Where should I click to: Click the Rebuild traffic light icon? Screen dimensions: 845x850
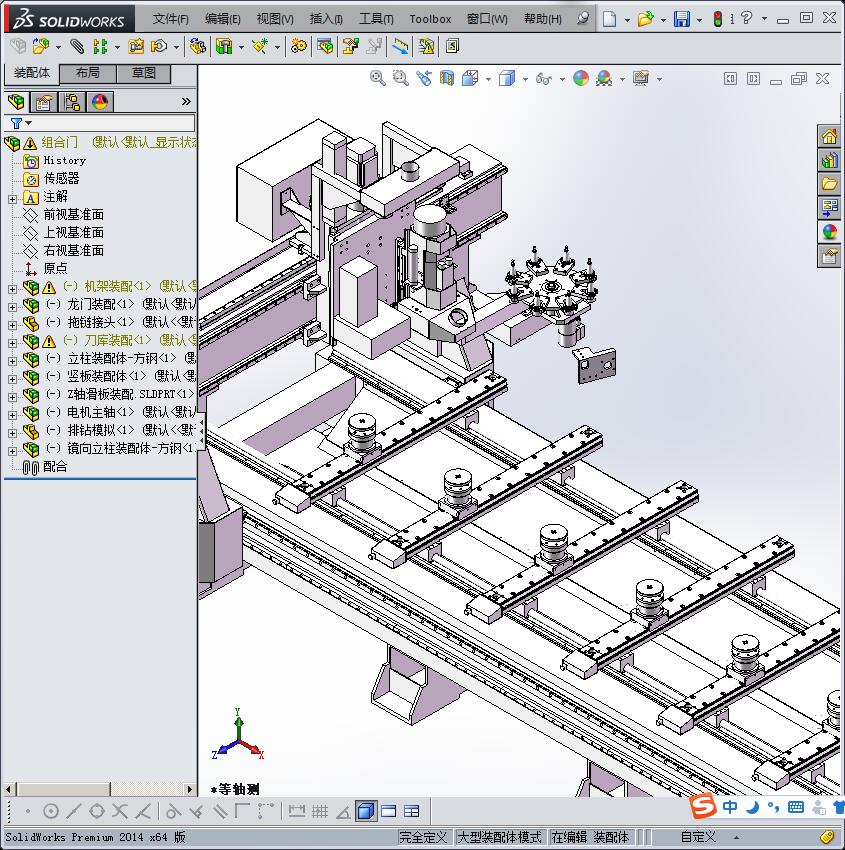tap(717, 19)
